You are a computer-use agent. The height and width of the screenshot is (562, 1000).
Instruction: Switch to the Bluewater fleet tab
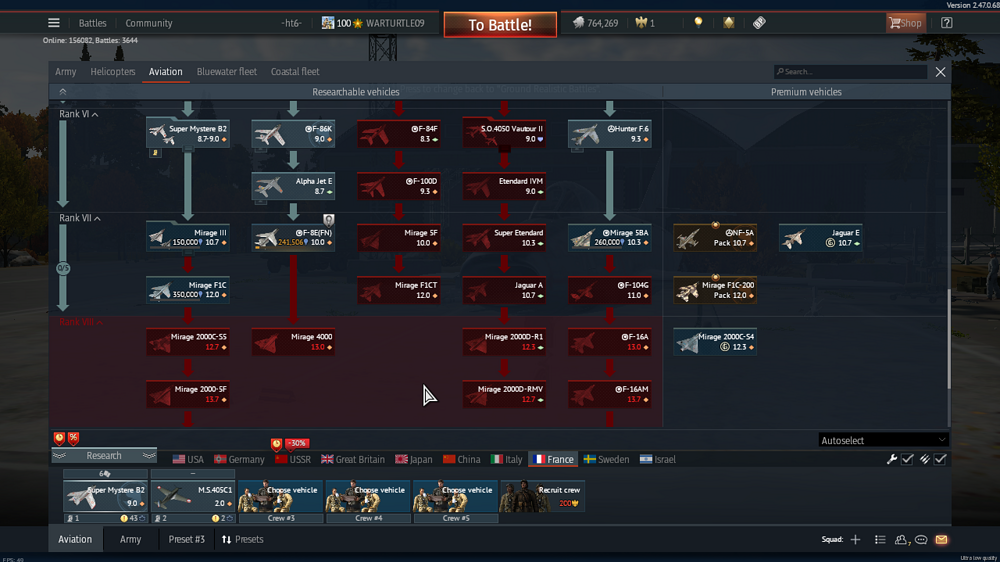tap(226, 71)
